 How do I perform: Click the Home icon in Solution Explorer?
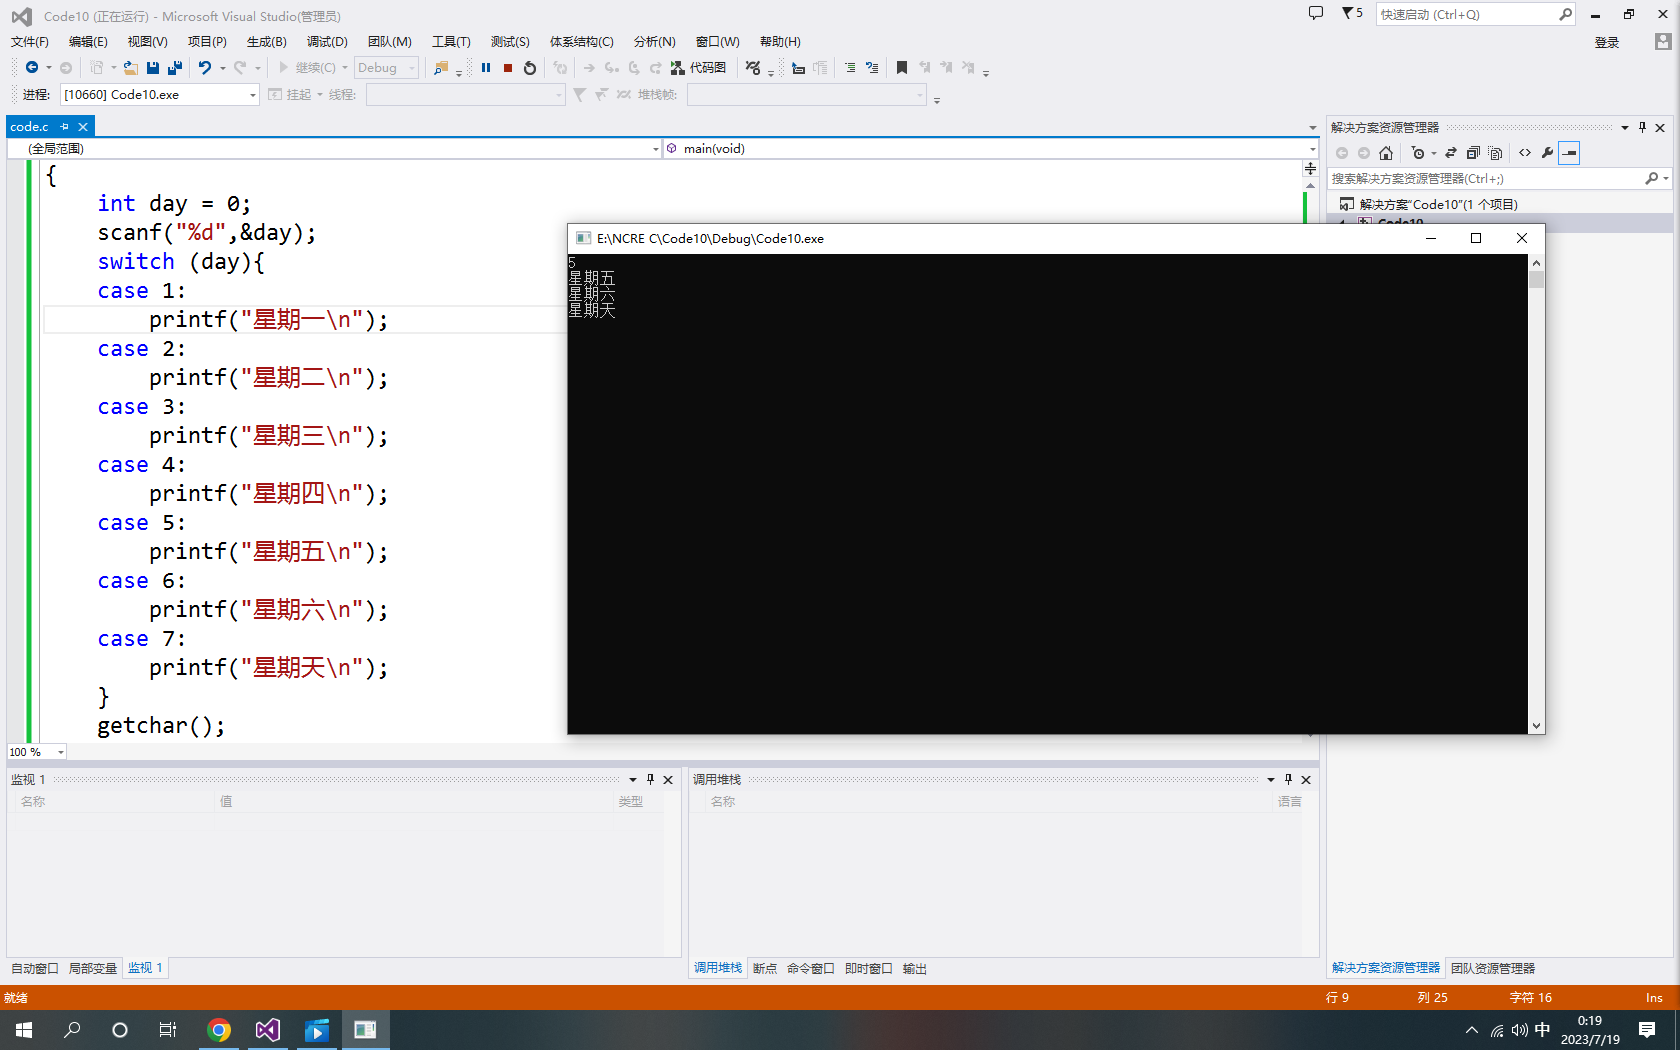[1386, 153]
